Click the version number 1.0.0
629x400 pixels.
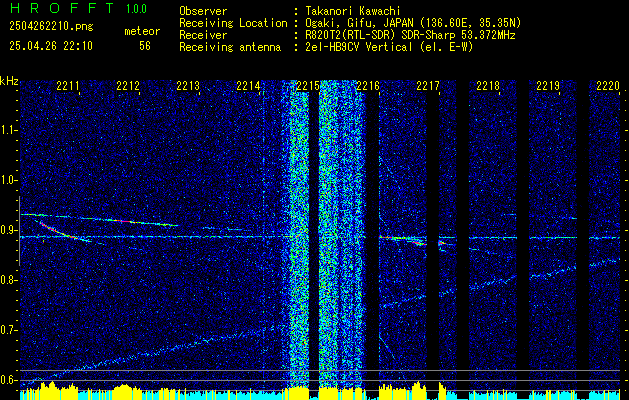pos(136,9)
